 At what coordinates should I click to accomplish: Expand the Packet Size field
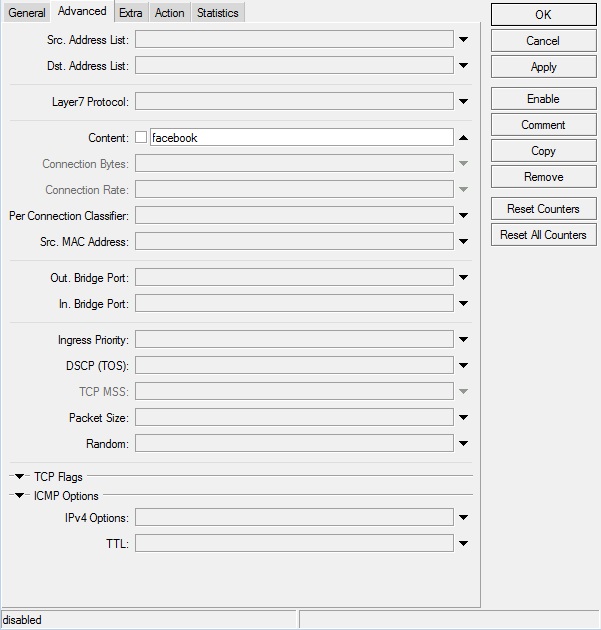(464, 418)
